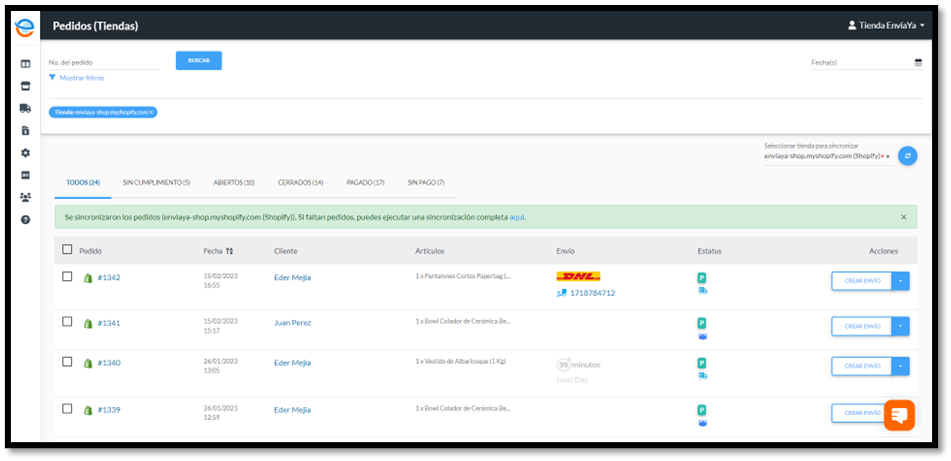Check the box for order #1341
Image resolution: width=951 pixels, height=461 pixels.
(x=67, y=321)
